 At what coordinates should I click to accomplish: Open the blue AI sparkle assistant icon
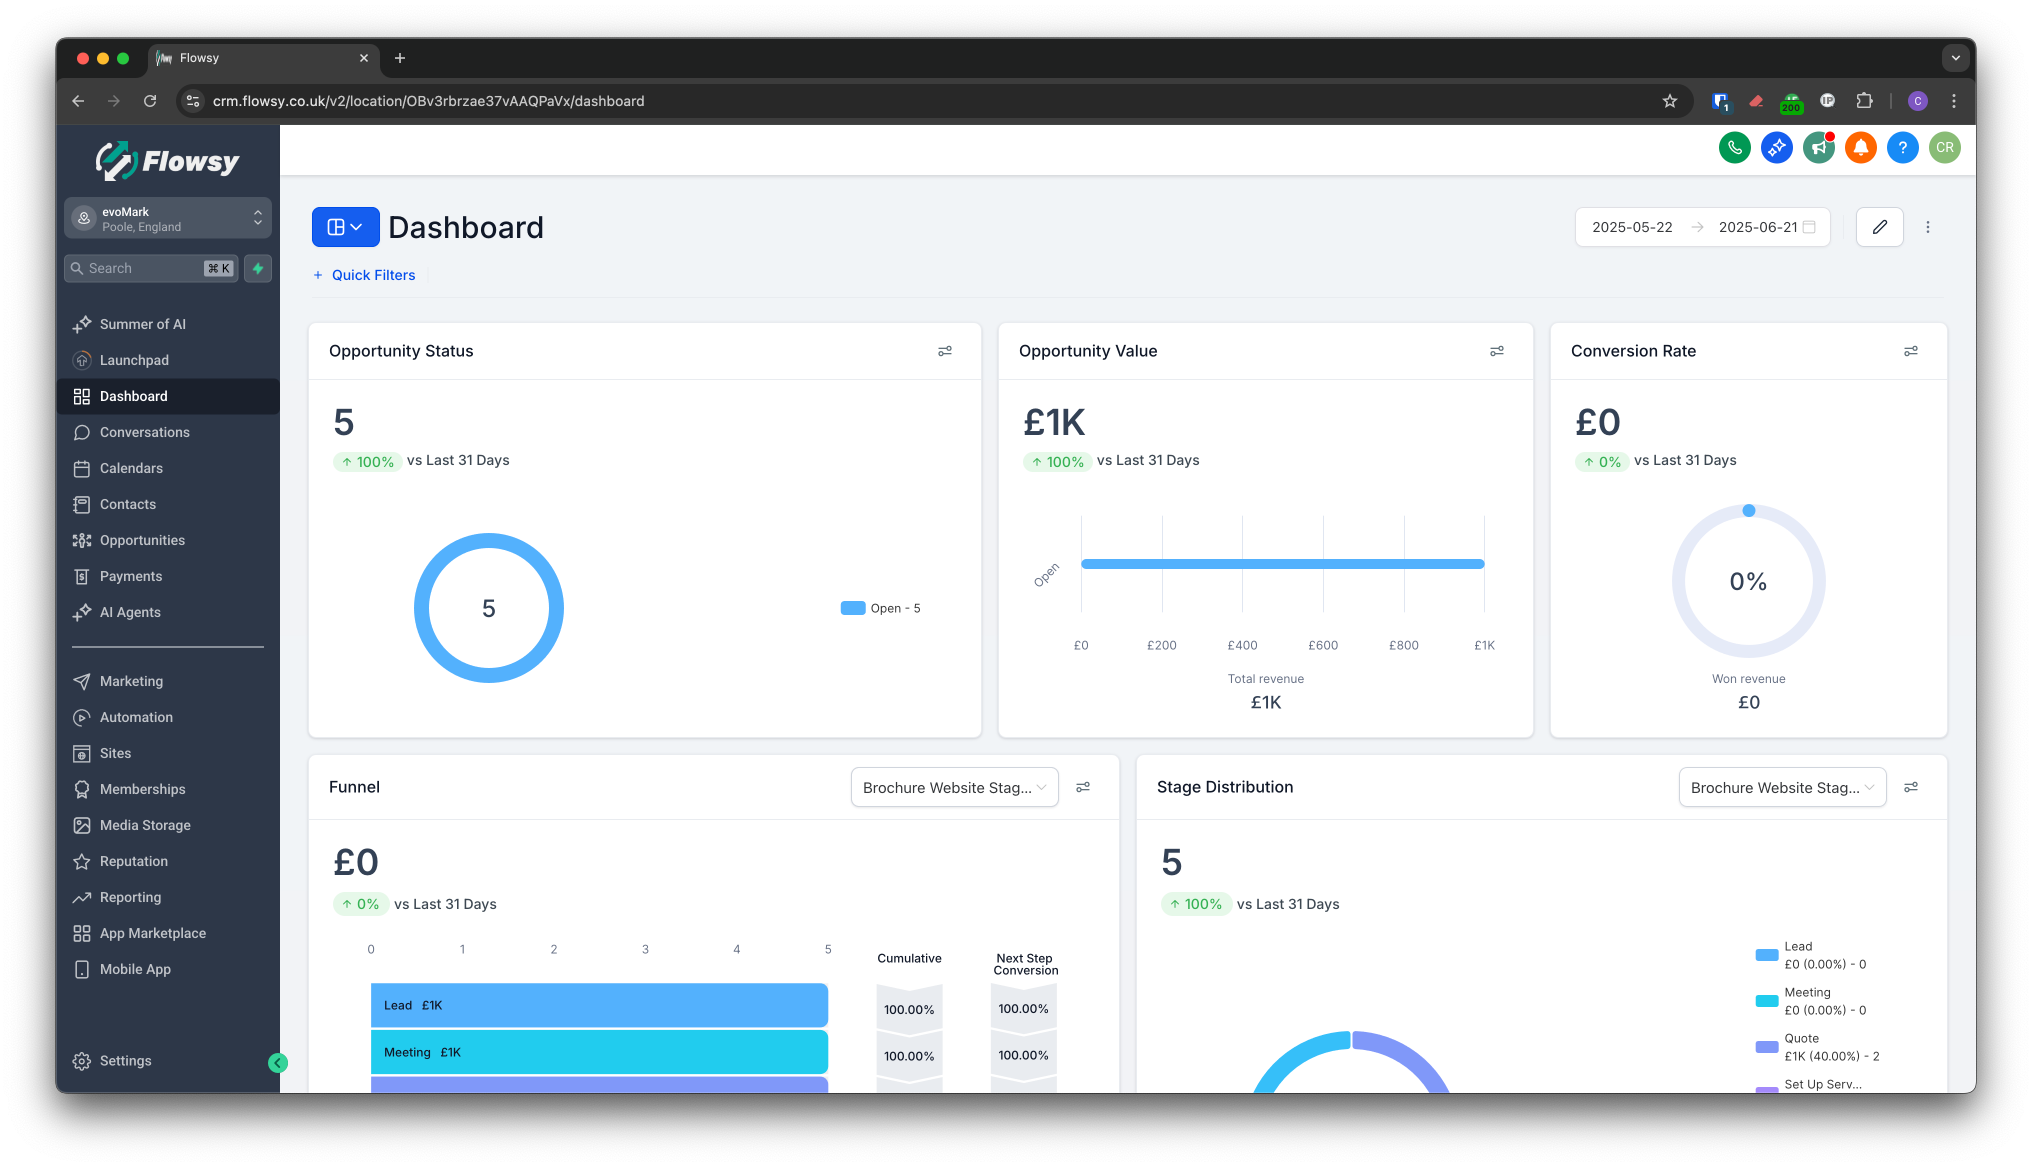pos(1777,148)
